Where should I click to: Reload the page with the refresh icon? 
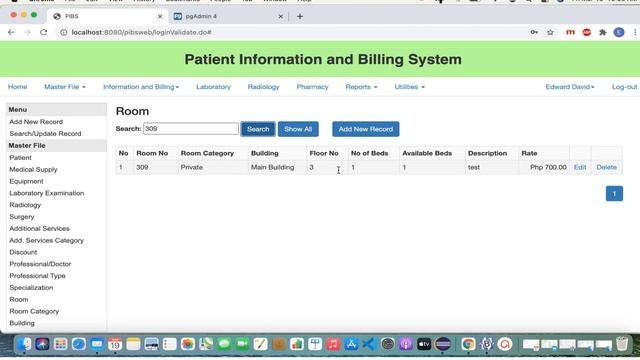coord(44,32)
